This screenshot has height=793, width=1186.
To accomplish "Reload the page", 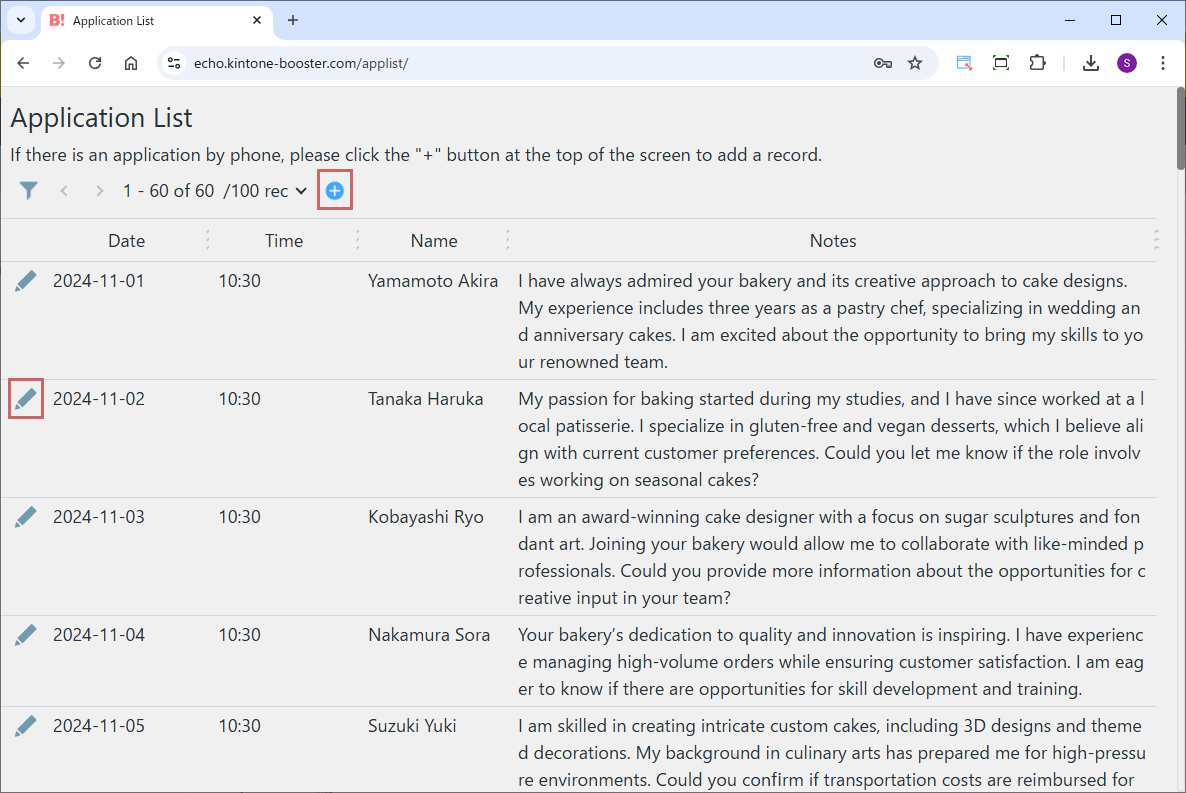I will (95, 63).
